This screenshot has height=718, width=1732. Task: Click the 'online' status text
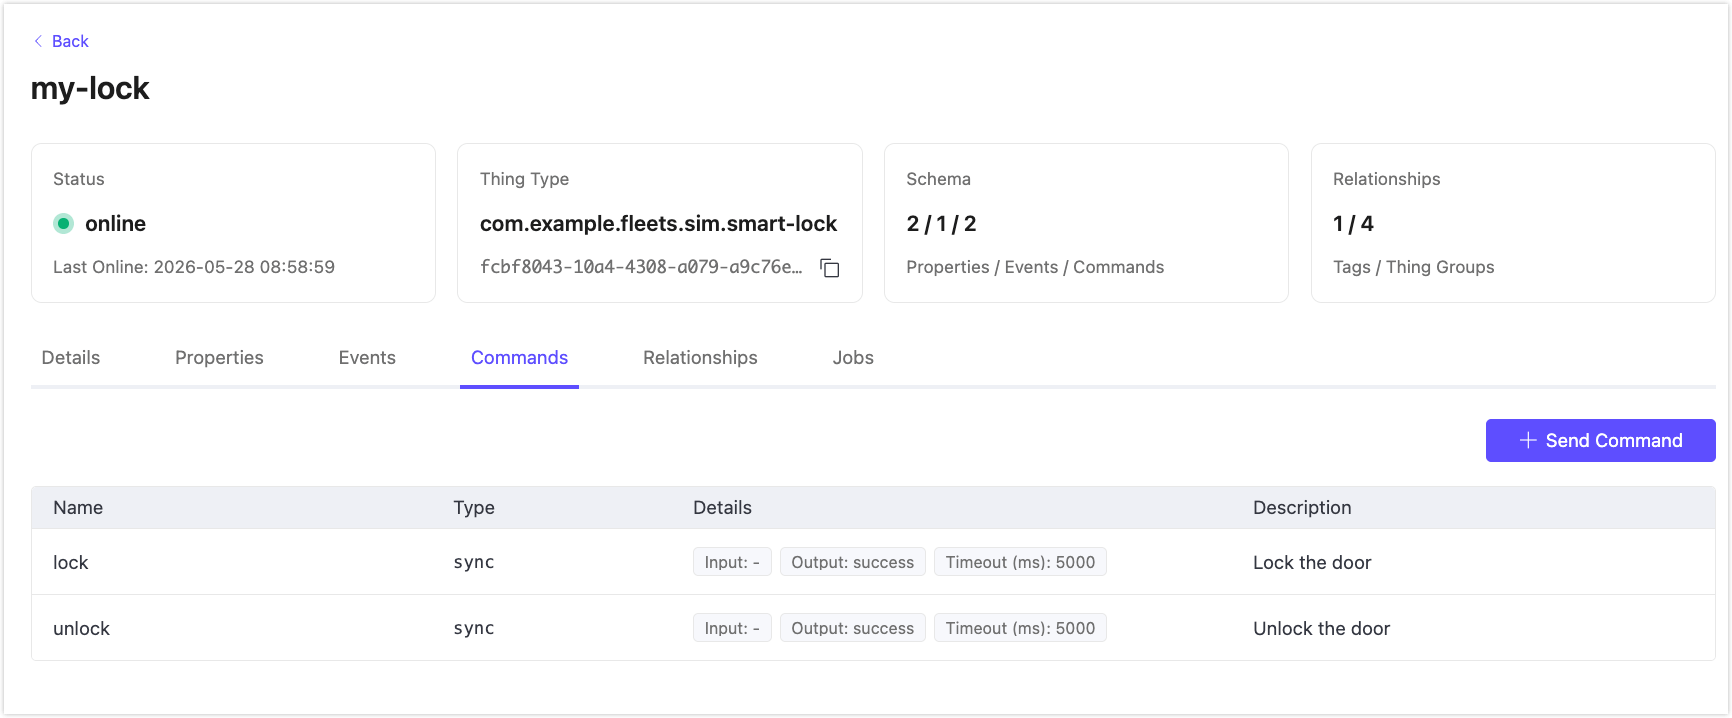(x=115, y=224)
